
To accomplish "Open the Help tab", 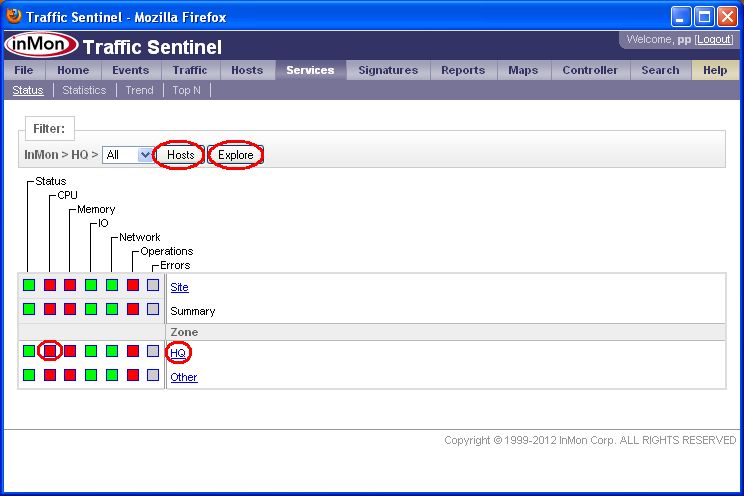I will [715, 70].
